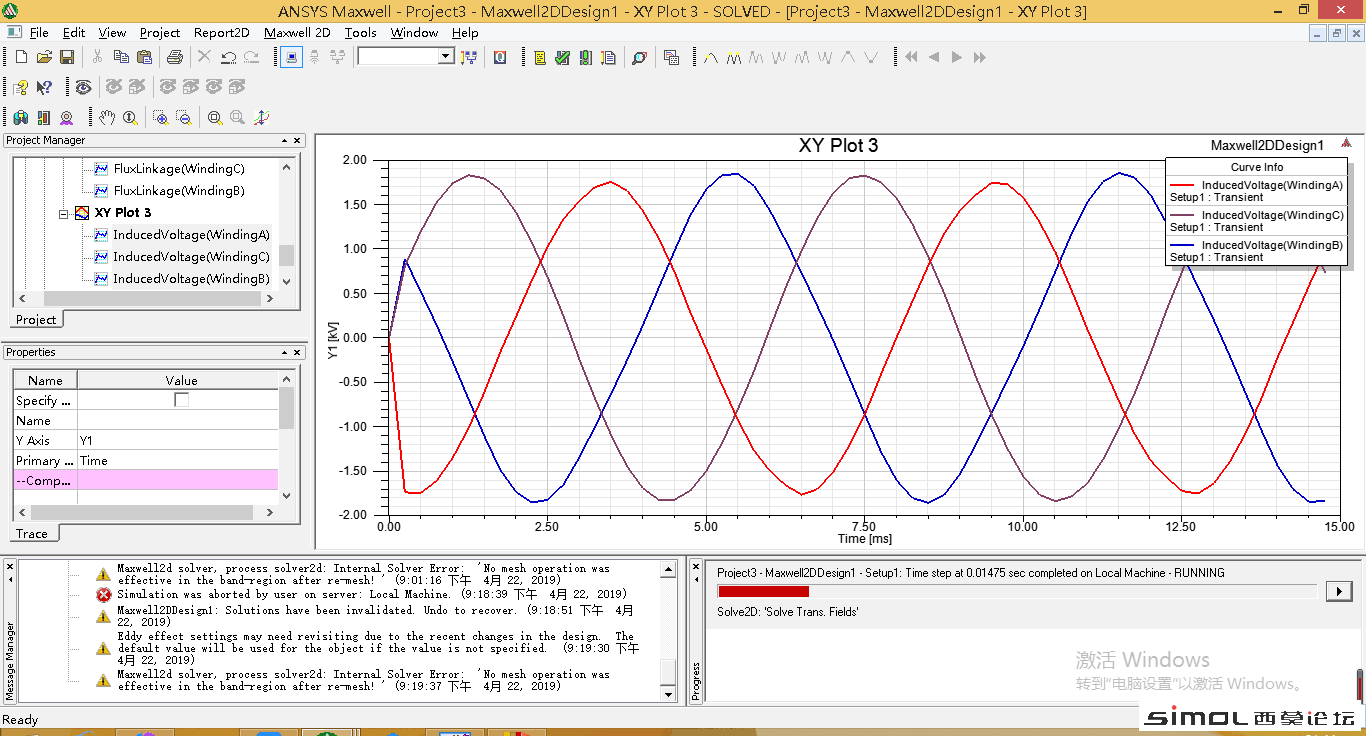Select the XY Plot 3 tree node
This screenshot has width=1366, height=736.
(123, 213)
